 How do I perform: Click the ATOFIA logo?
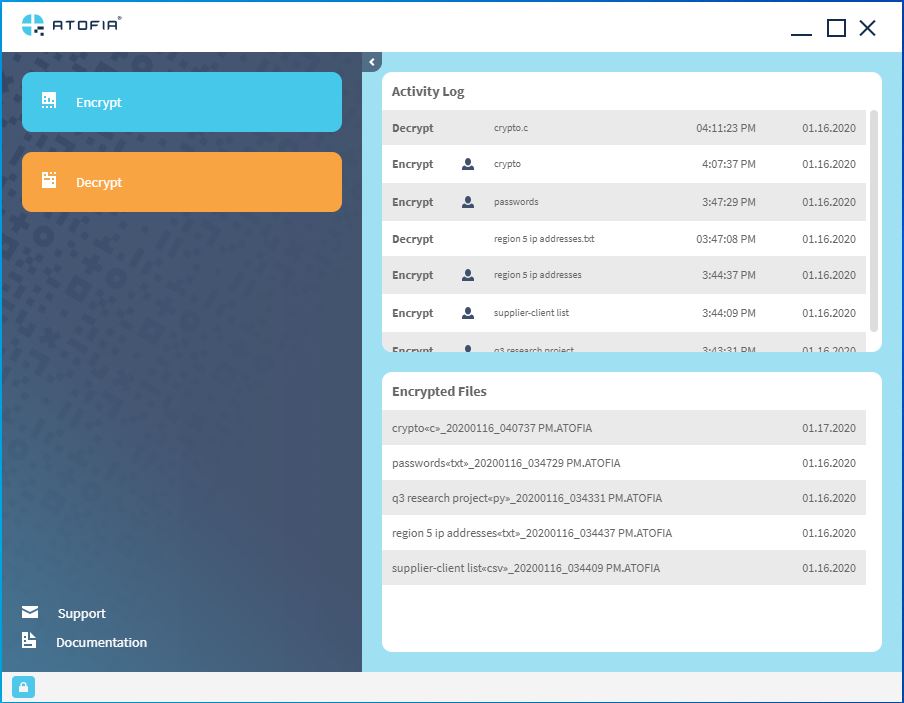pyautogui.click(x=71, y=25)
